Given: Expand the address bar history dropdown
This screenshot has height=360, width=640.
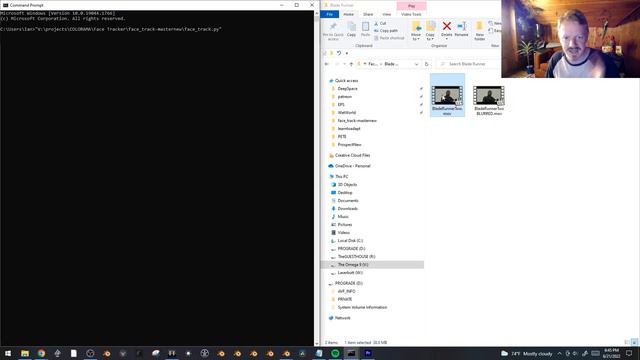Looking at the screenshot, I should [416, 64].
